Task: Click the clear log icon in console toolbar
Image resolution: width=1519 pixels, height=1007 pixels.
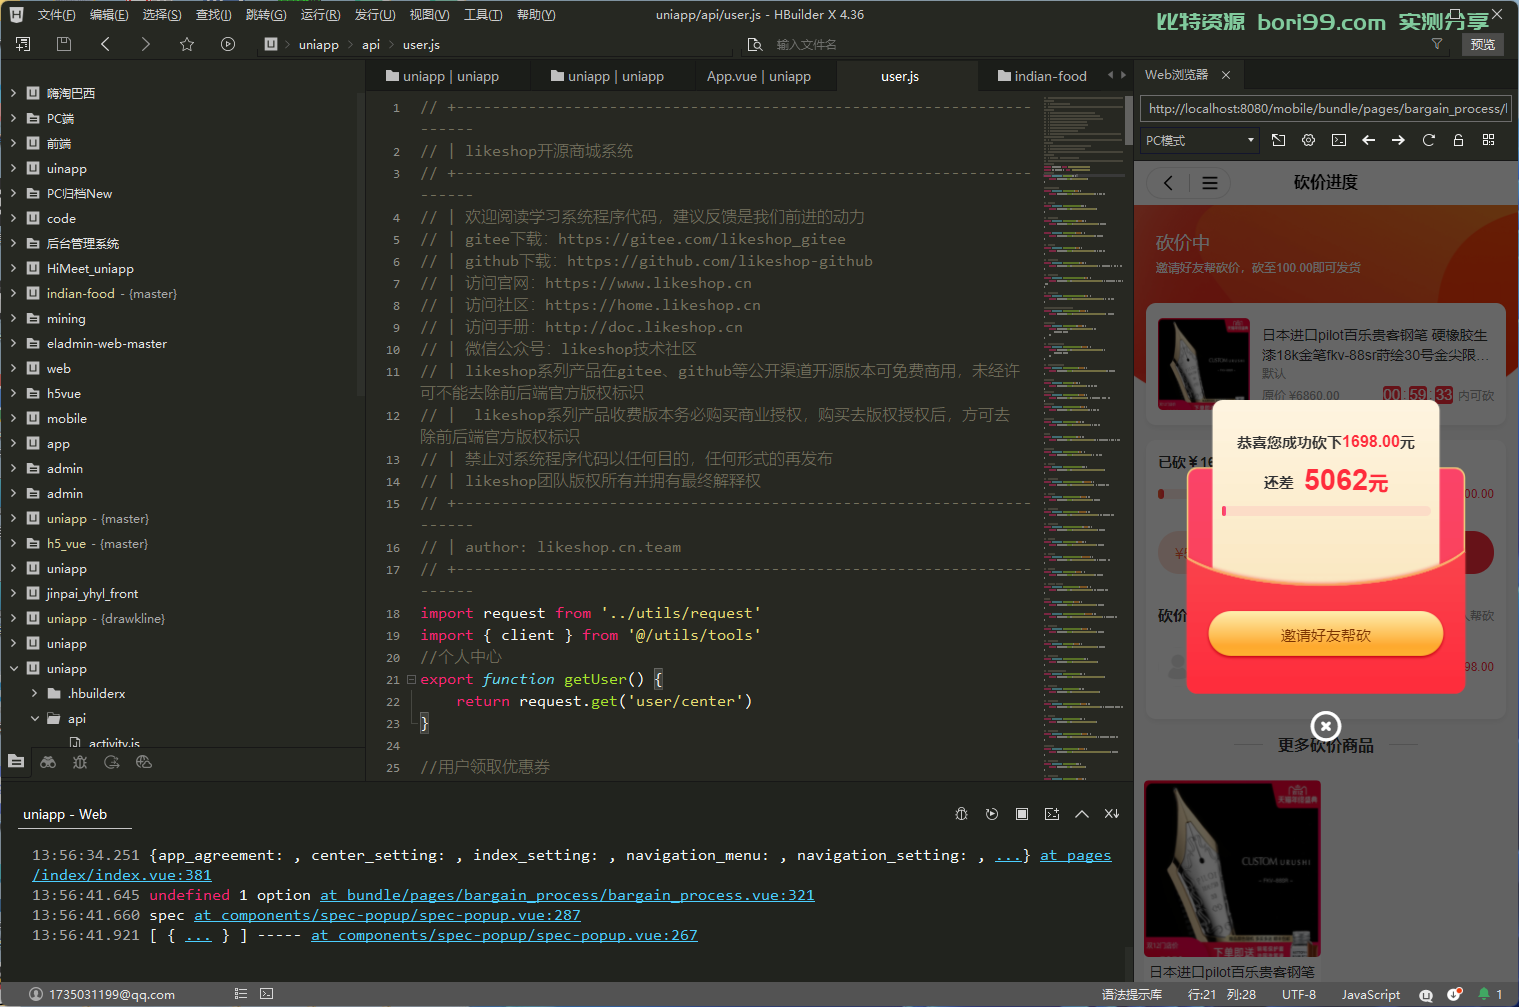Action: [x=1112, y=814]
